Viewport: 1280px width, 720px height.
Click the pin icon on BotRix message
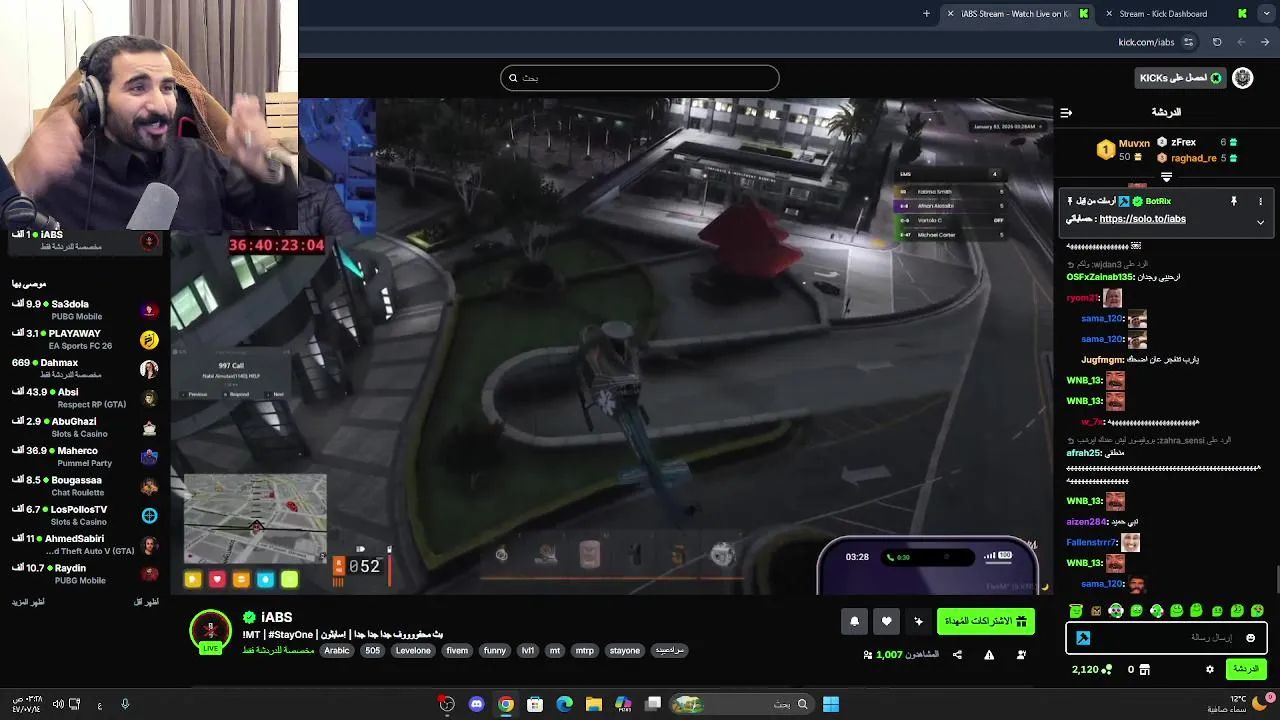1234,201
